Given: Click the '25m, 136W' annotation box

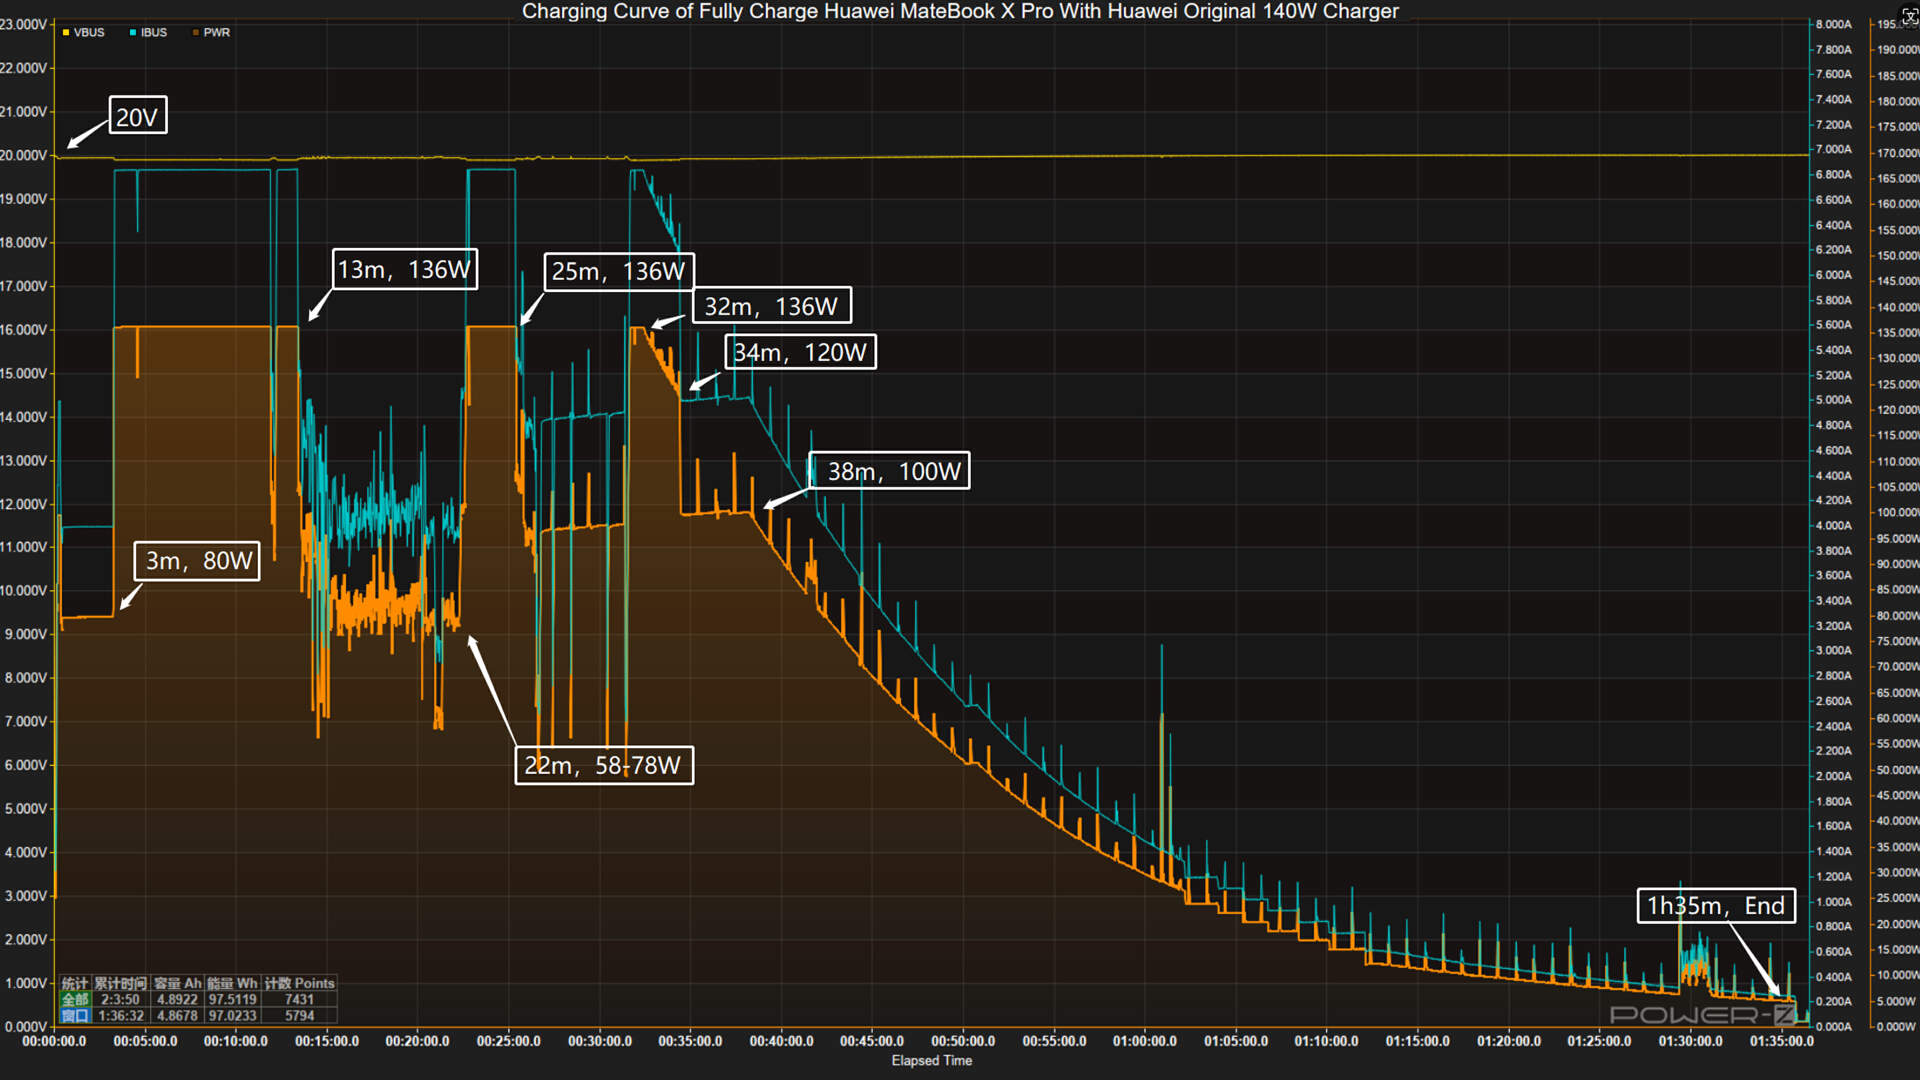Looking at the screenshot, I should (x=619, y=271).
